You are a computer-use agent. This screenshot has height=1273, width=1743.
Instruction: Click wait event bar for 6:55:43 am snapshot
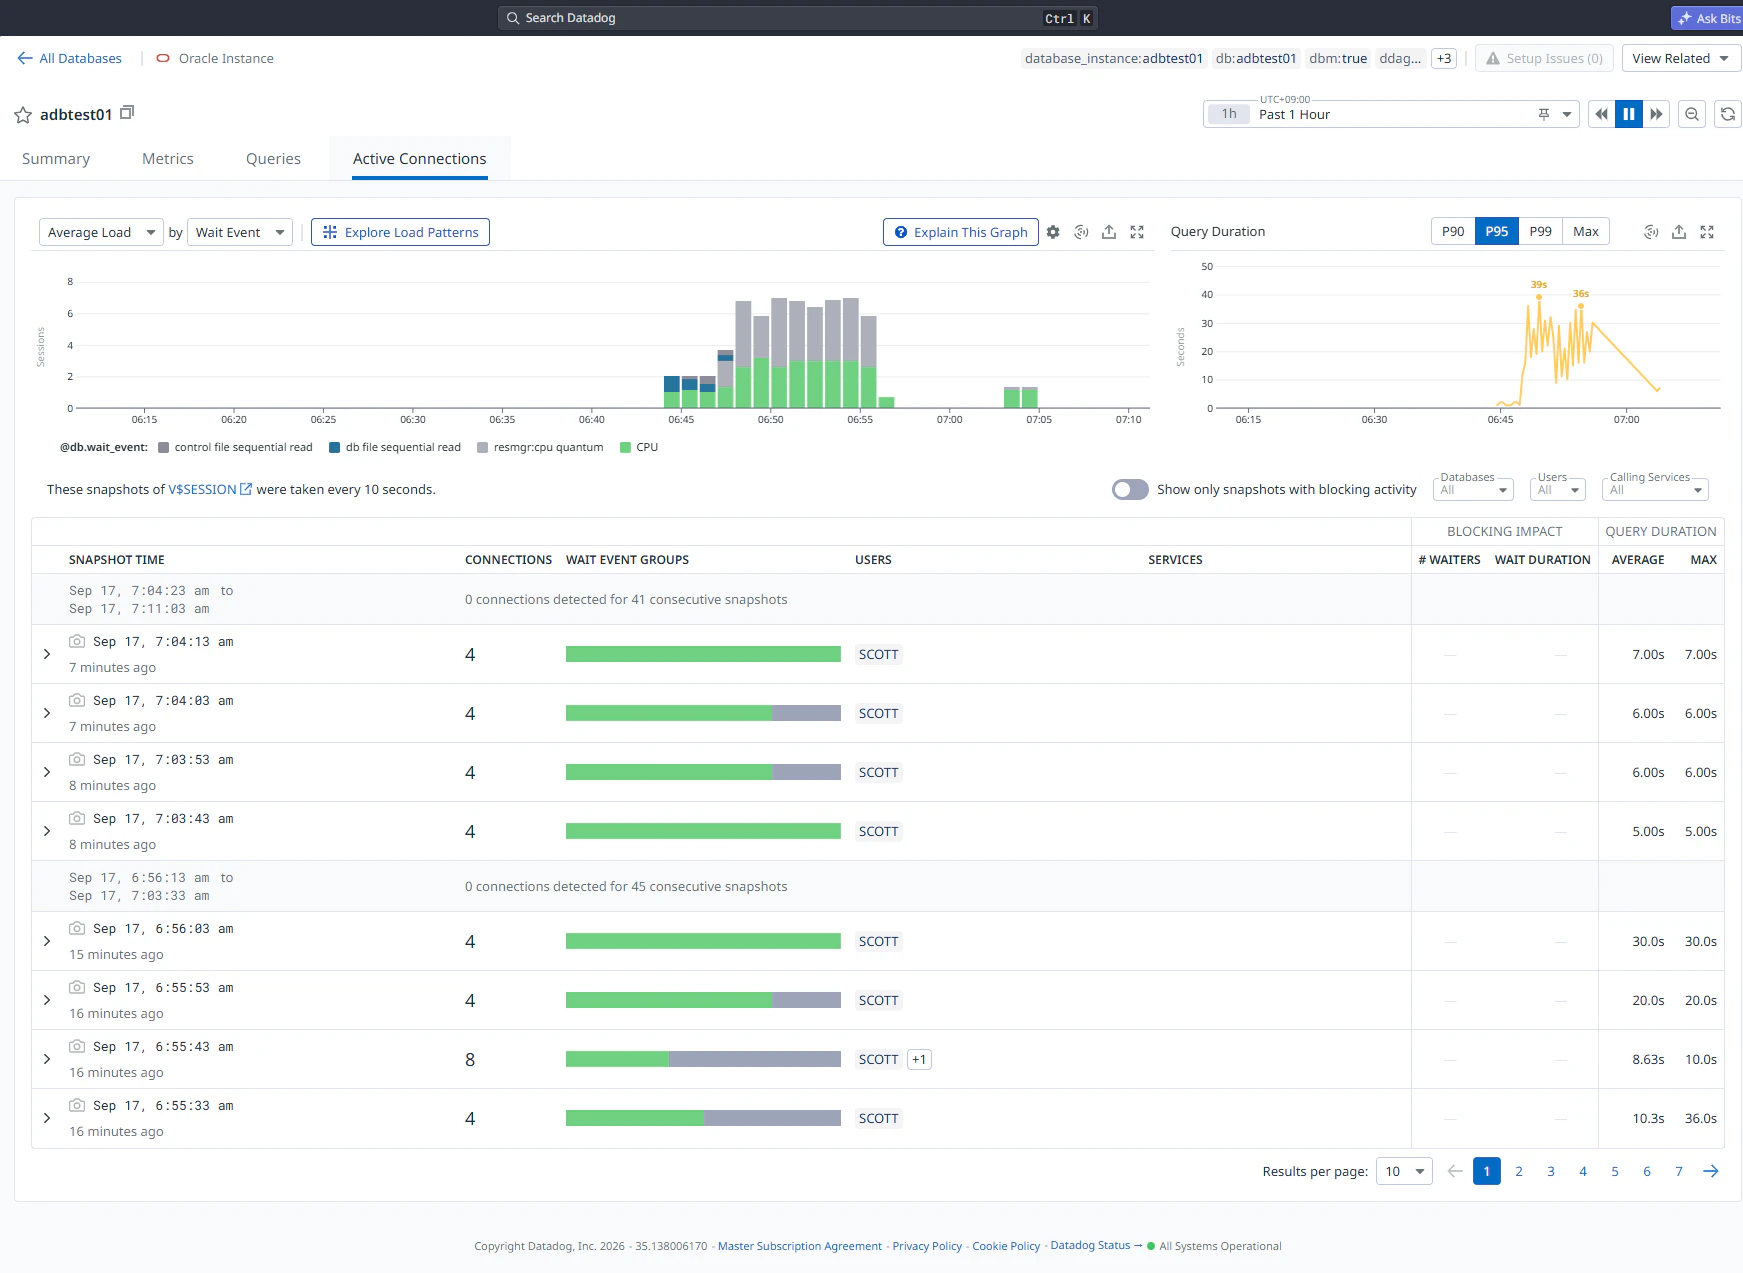pyautogui.click(x=703, y=1059)
